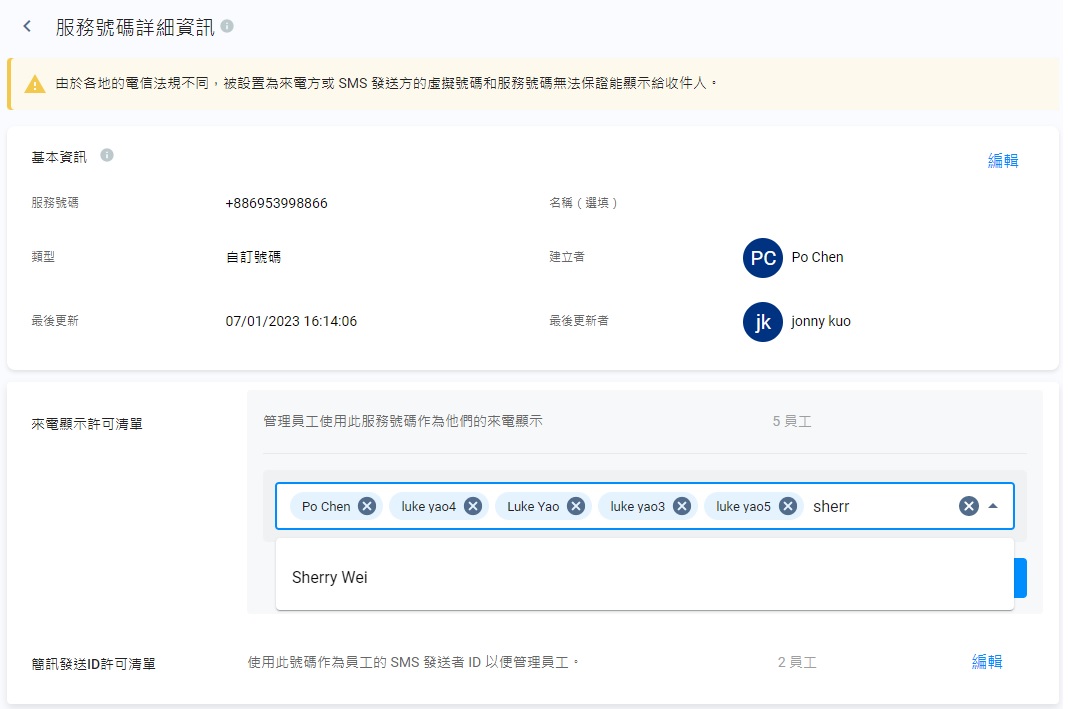
Task: Click the Po Chen chip label
Action: [326, 506]
